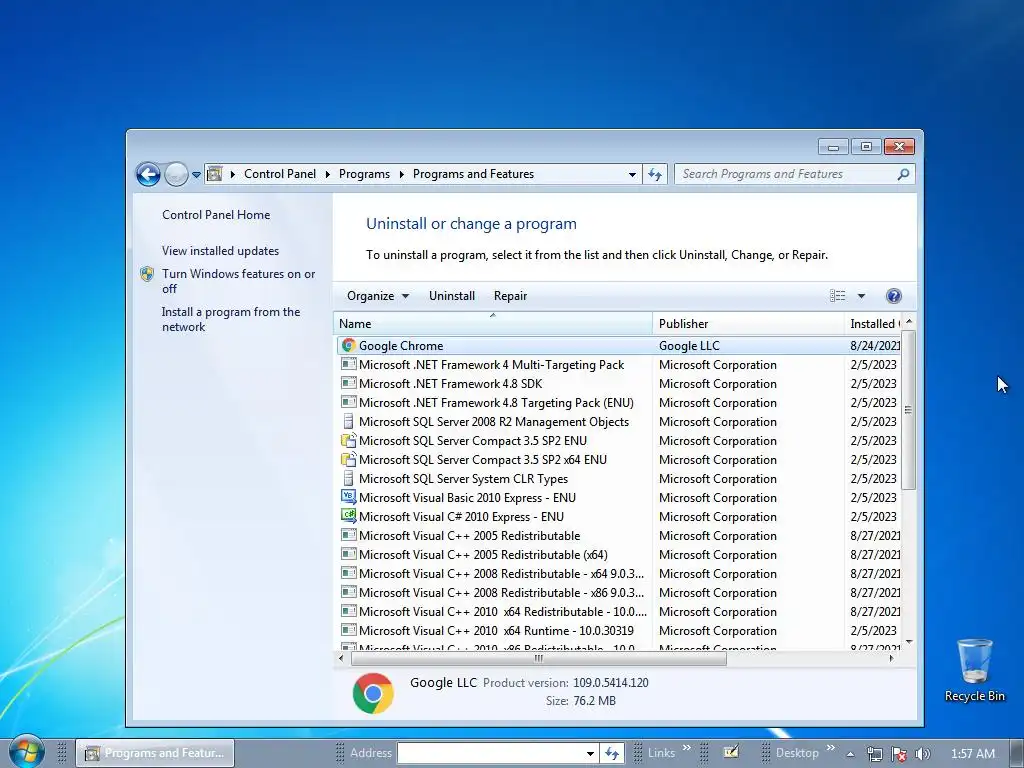Open the recent pages dropdown arrow
This screenshot has width=1024, height=768.
click(196, 174)
